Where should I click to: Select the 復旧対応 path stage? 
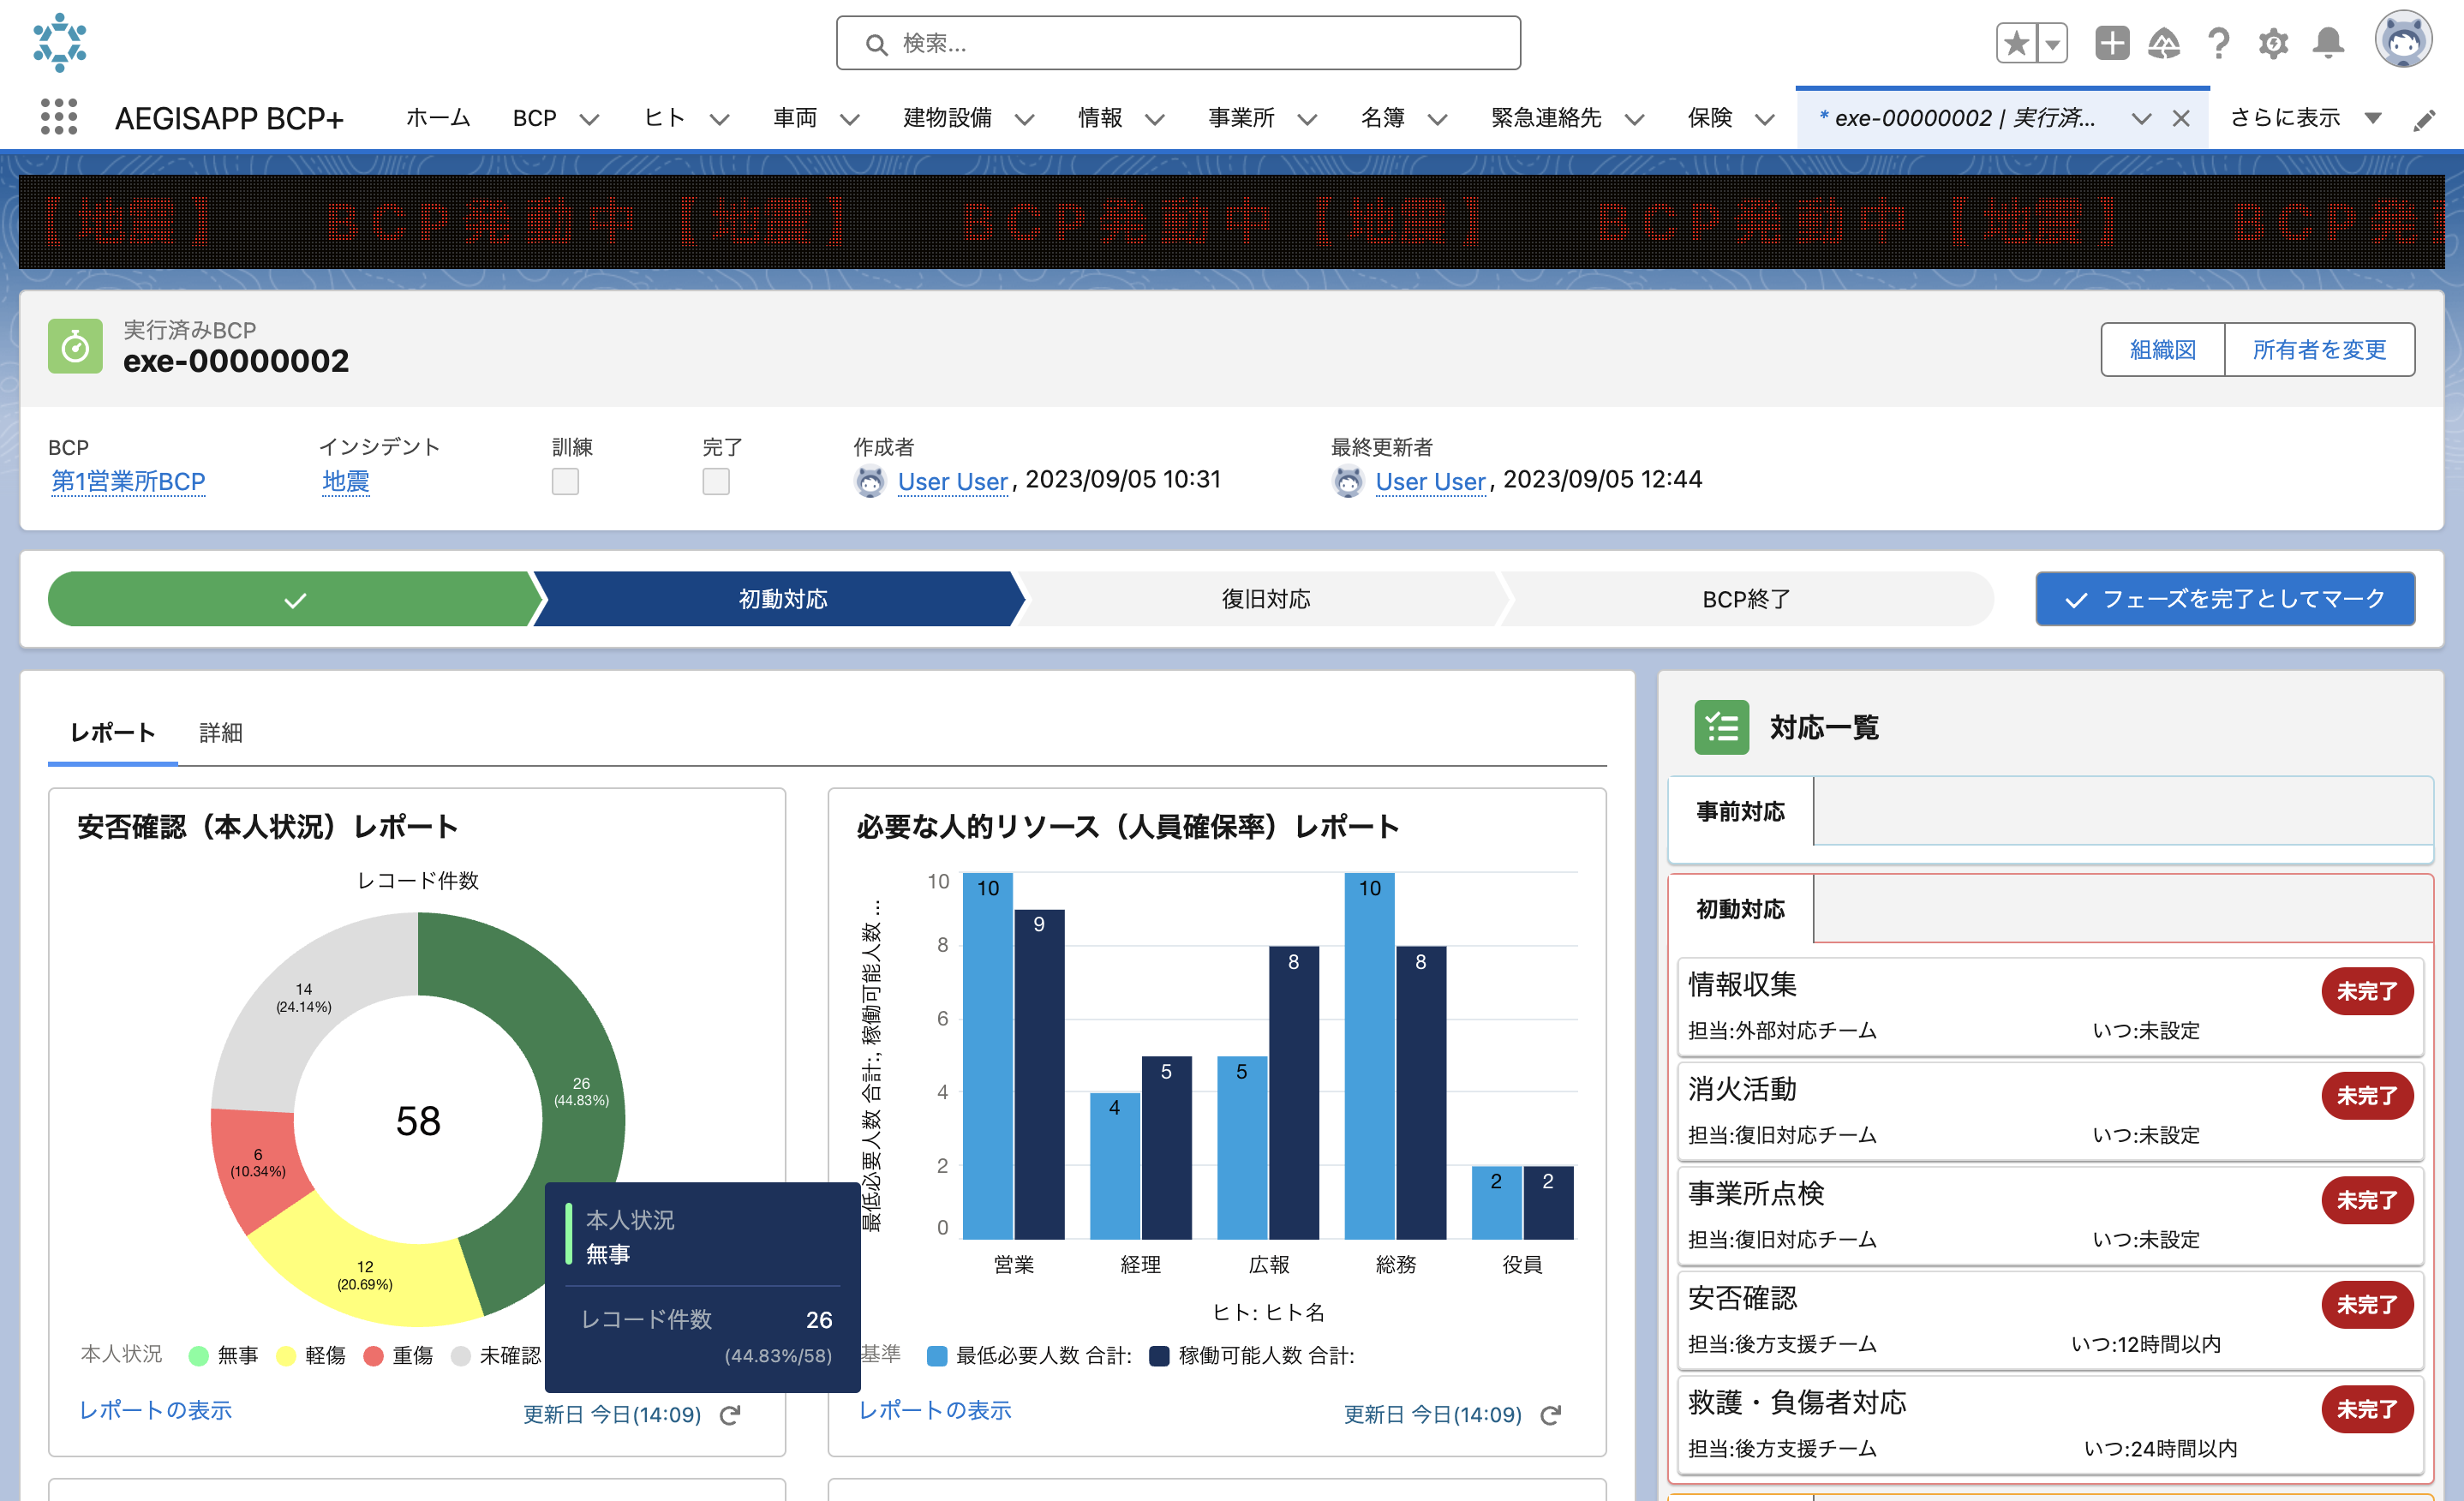[1265, 599]
